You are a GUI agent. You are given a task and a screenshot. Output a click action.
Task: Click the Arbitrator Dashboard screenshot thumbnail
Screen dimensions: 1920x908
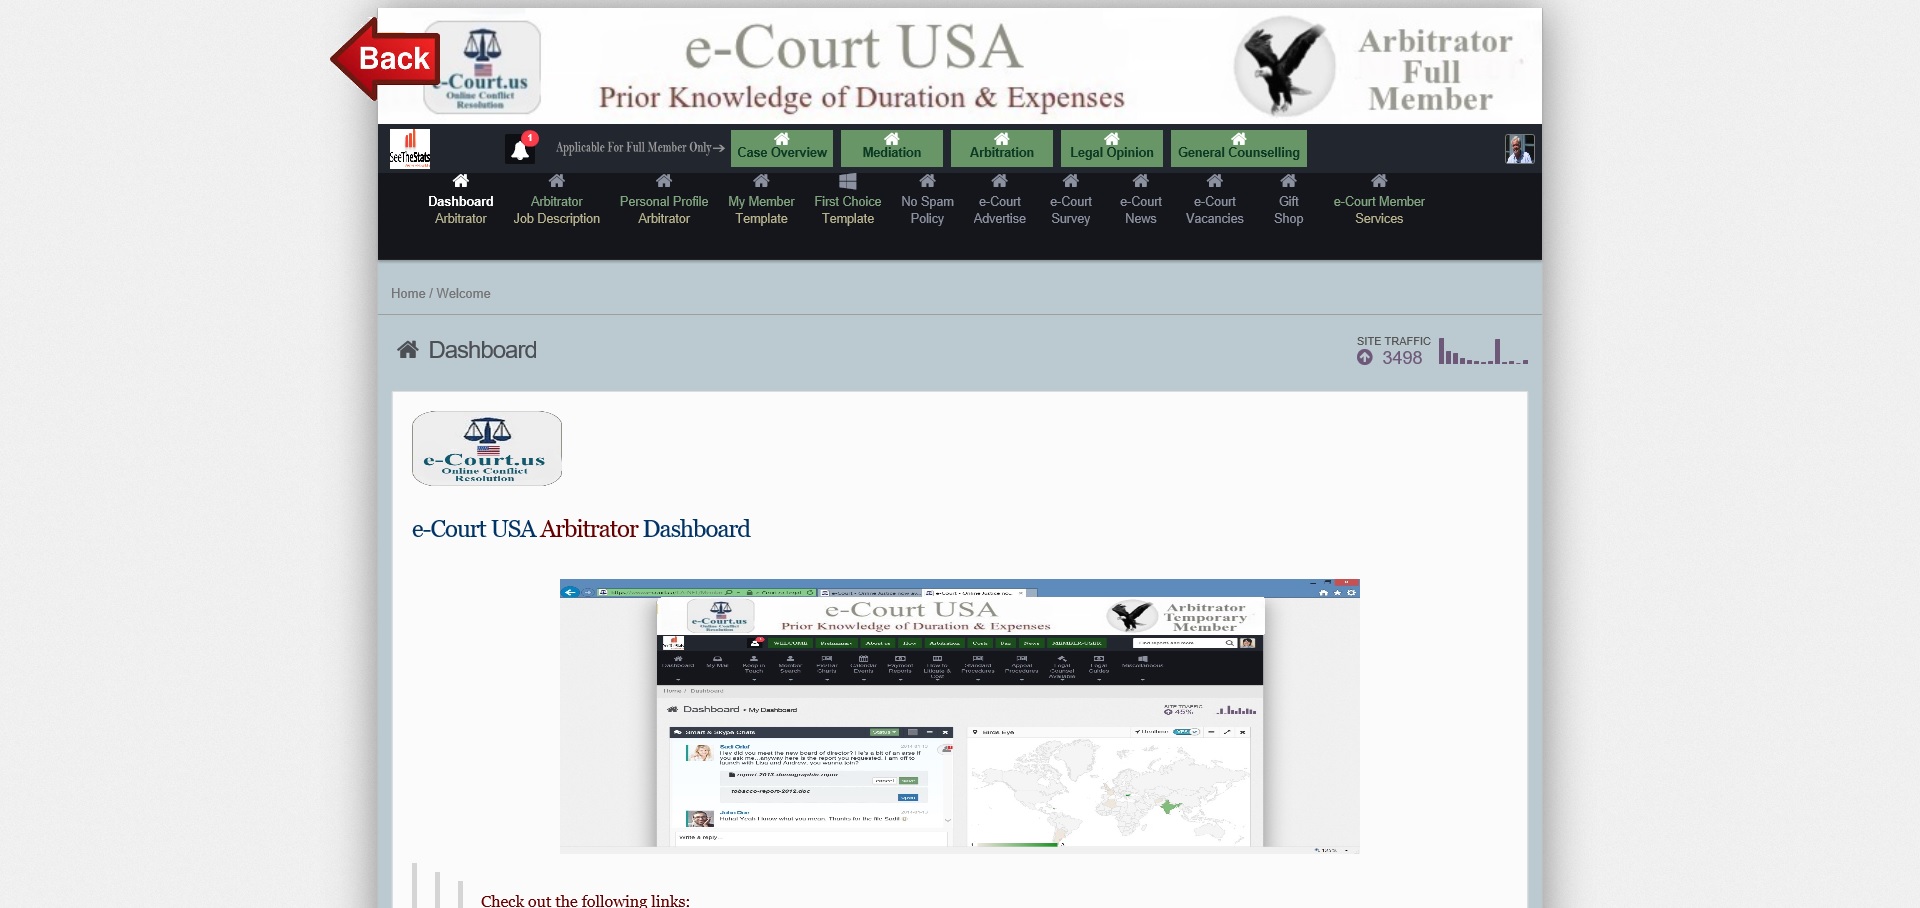[x=959, y=715]
